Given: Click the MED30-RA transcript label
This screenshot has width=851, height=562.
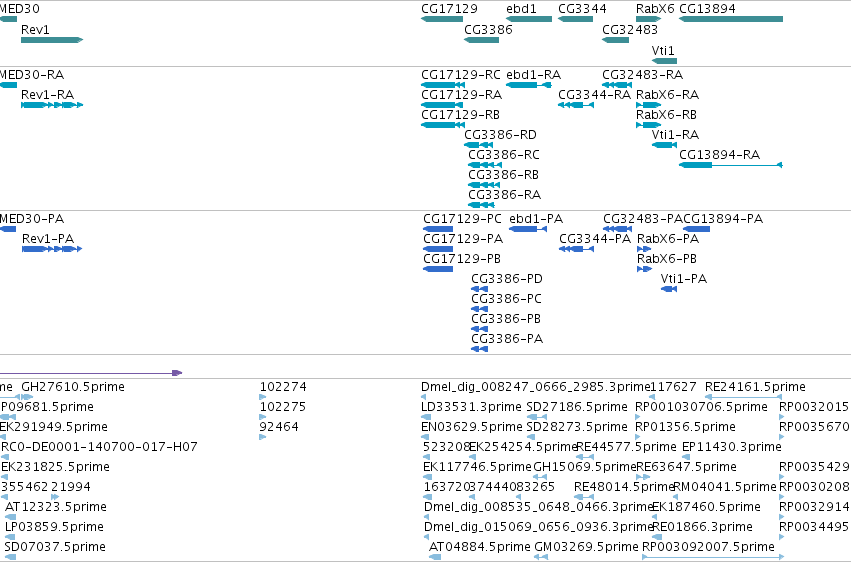Looking at the screenshot, I should click(31, 74).
